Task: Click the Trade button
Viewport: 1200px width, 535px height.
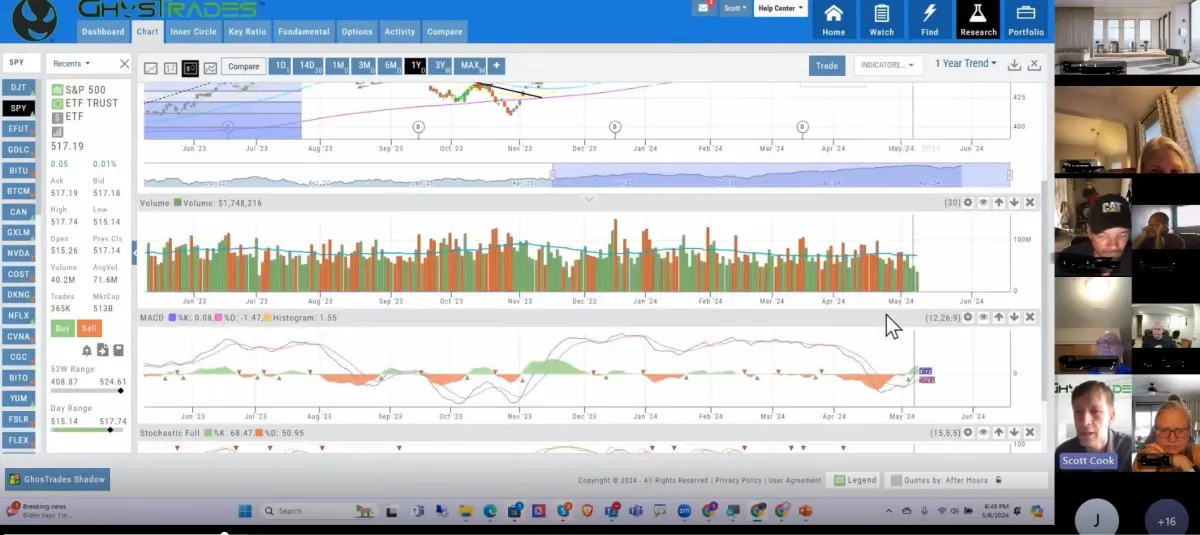Action: (x=826, y=65)
